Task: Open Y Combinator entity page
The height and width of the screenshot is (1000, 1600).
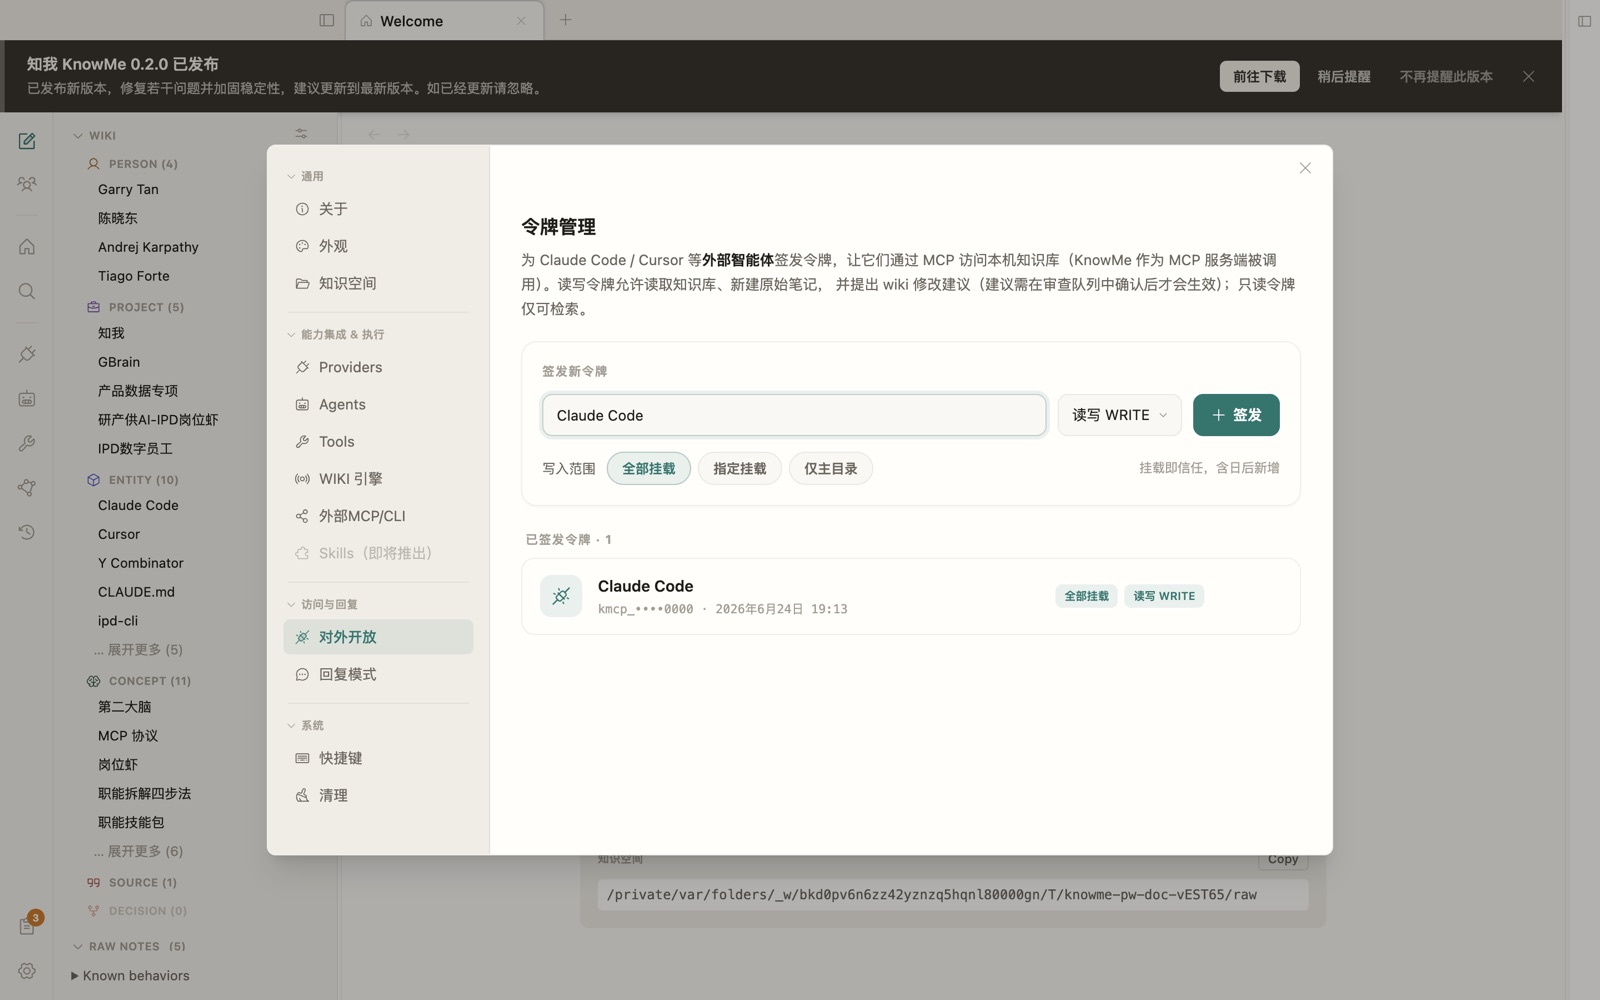Action: click(141, 563)
